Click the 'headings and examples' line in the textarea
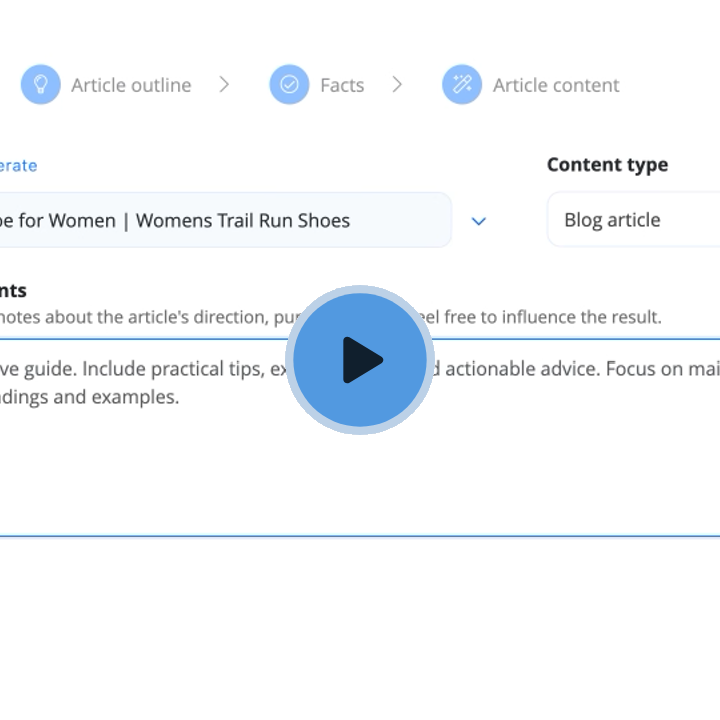This screenshot has height=720, width=720. pos(90,397)
